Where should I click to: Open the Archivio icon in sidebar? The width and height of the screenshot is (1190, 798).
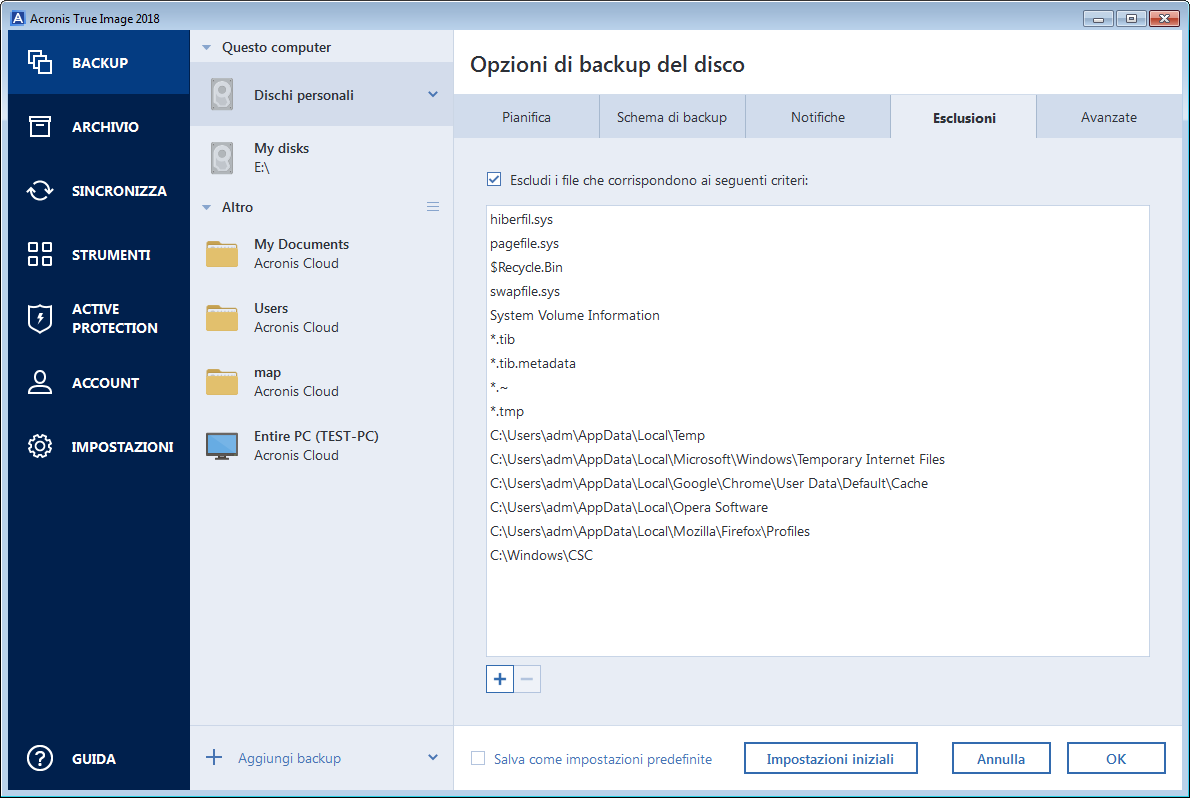[39, 127]
